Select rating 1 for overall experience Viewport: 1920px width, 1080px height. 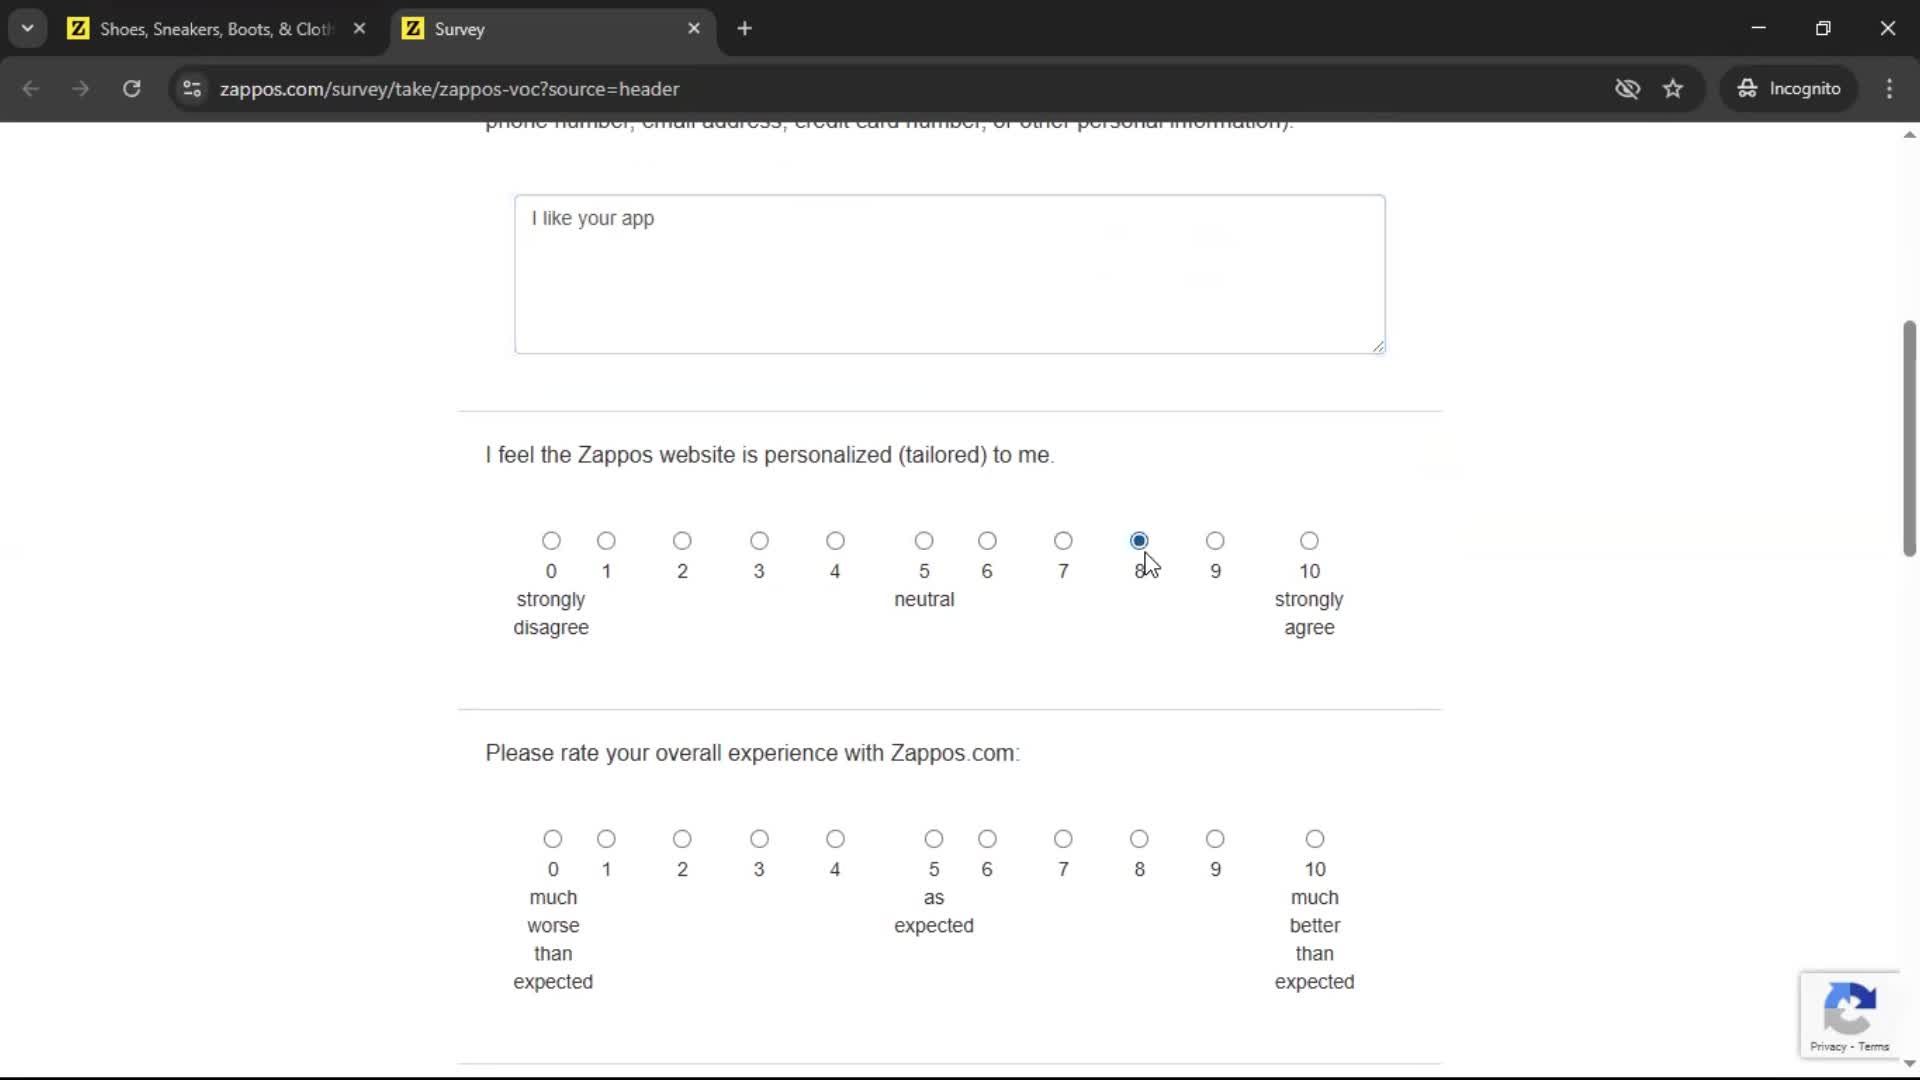point(606,839)
